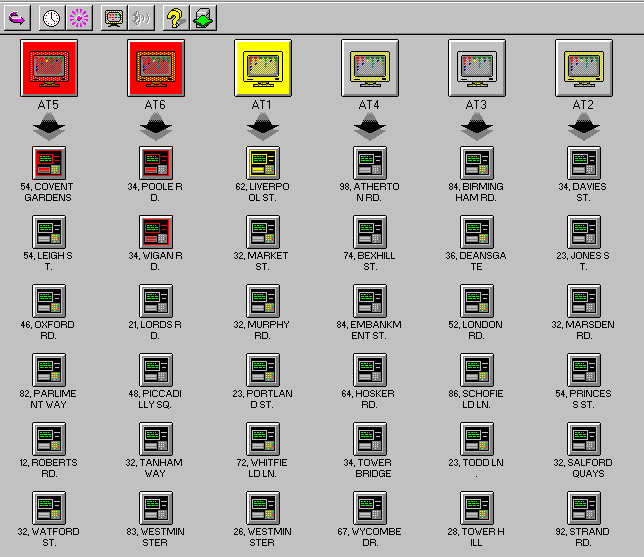Click the magenta starburst toolbar icon

tap(79, 18)
